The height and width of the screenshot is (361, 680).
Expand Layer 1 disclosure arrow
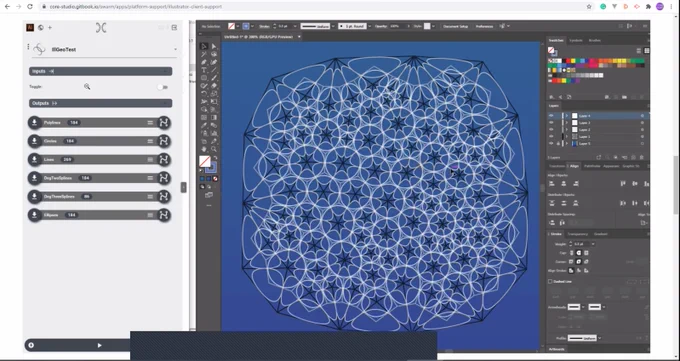pos(566,137)
